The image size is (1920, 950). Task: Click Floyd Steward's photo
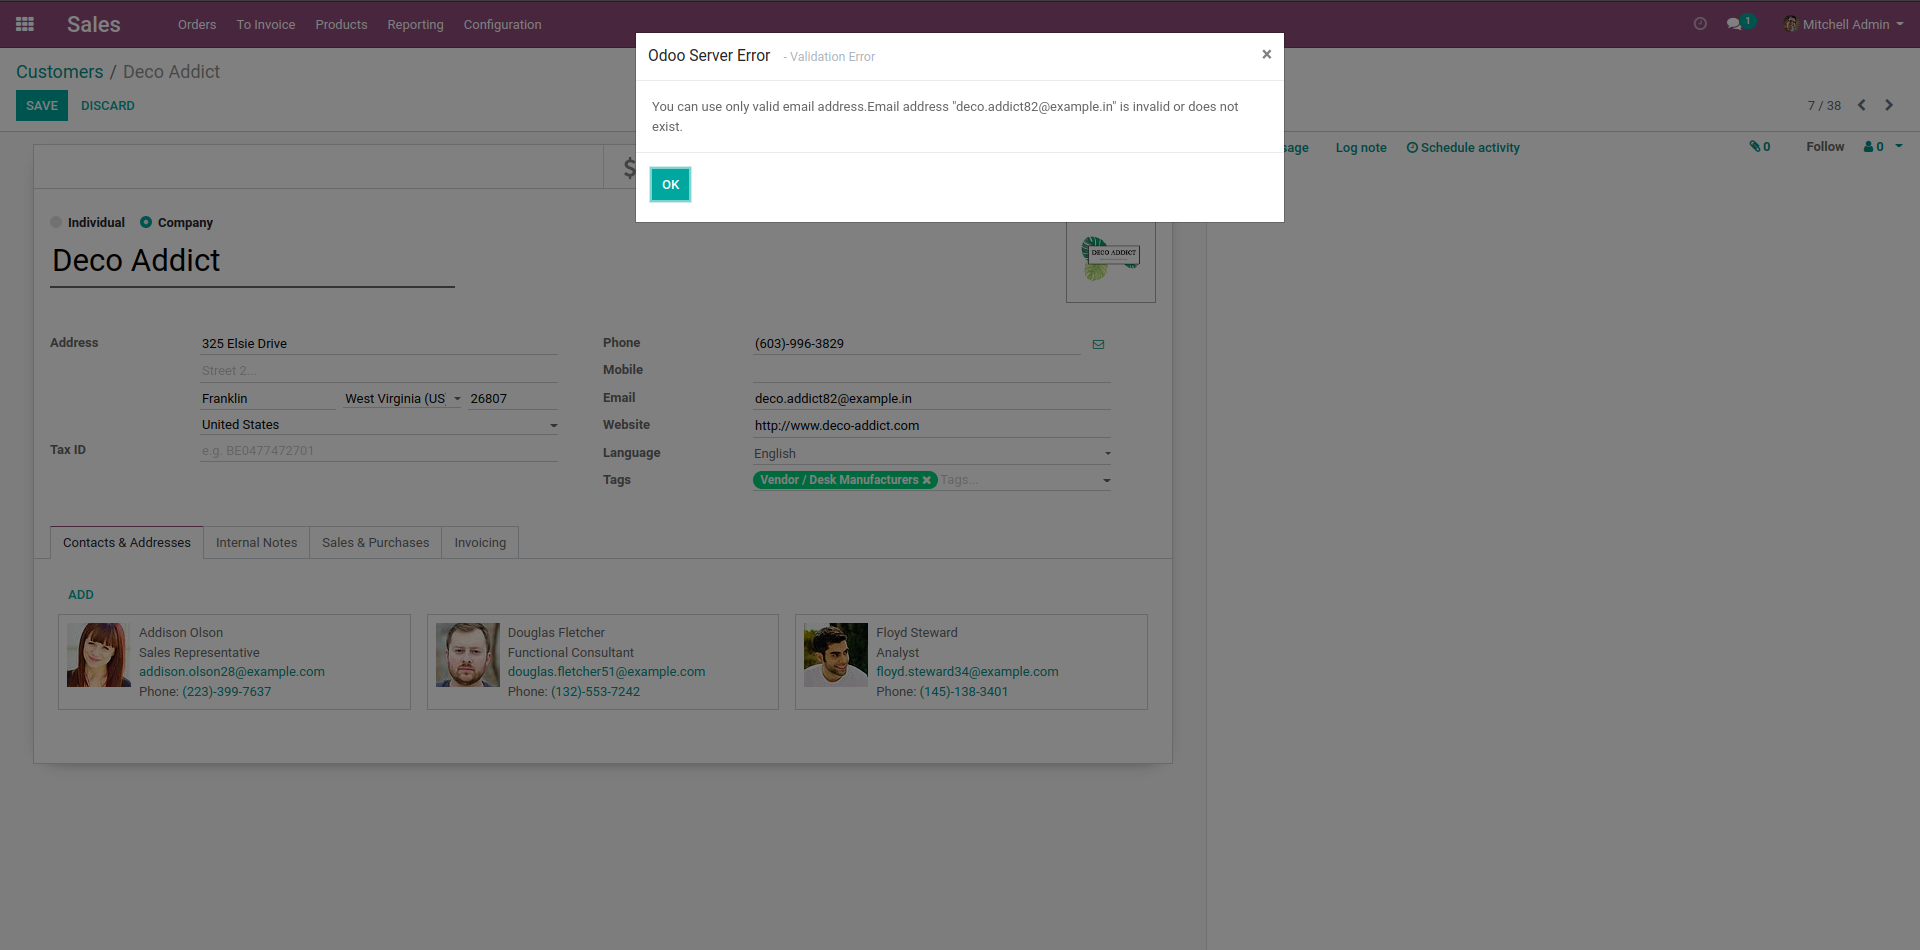836,655
